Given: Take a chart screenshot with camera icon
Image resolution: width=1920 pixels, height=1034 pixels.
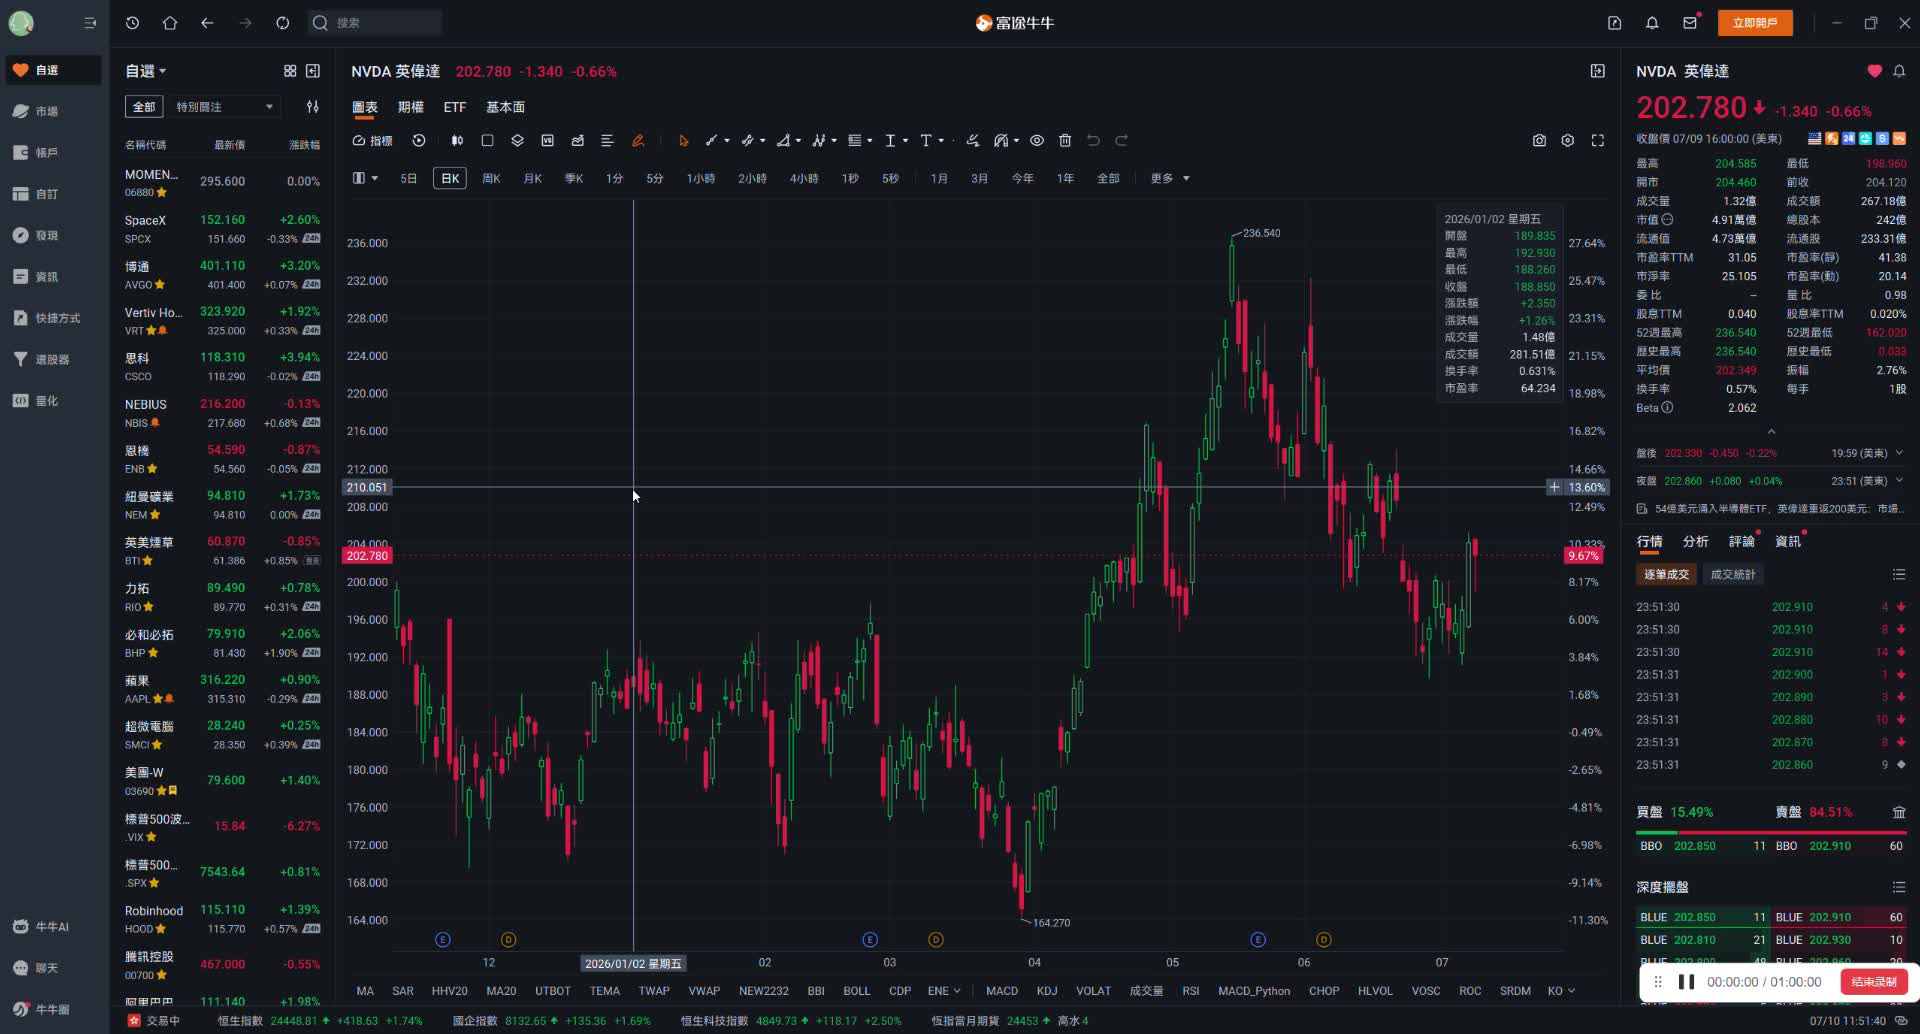Looking at the screenshot, I should pos(1539,141).
